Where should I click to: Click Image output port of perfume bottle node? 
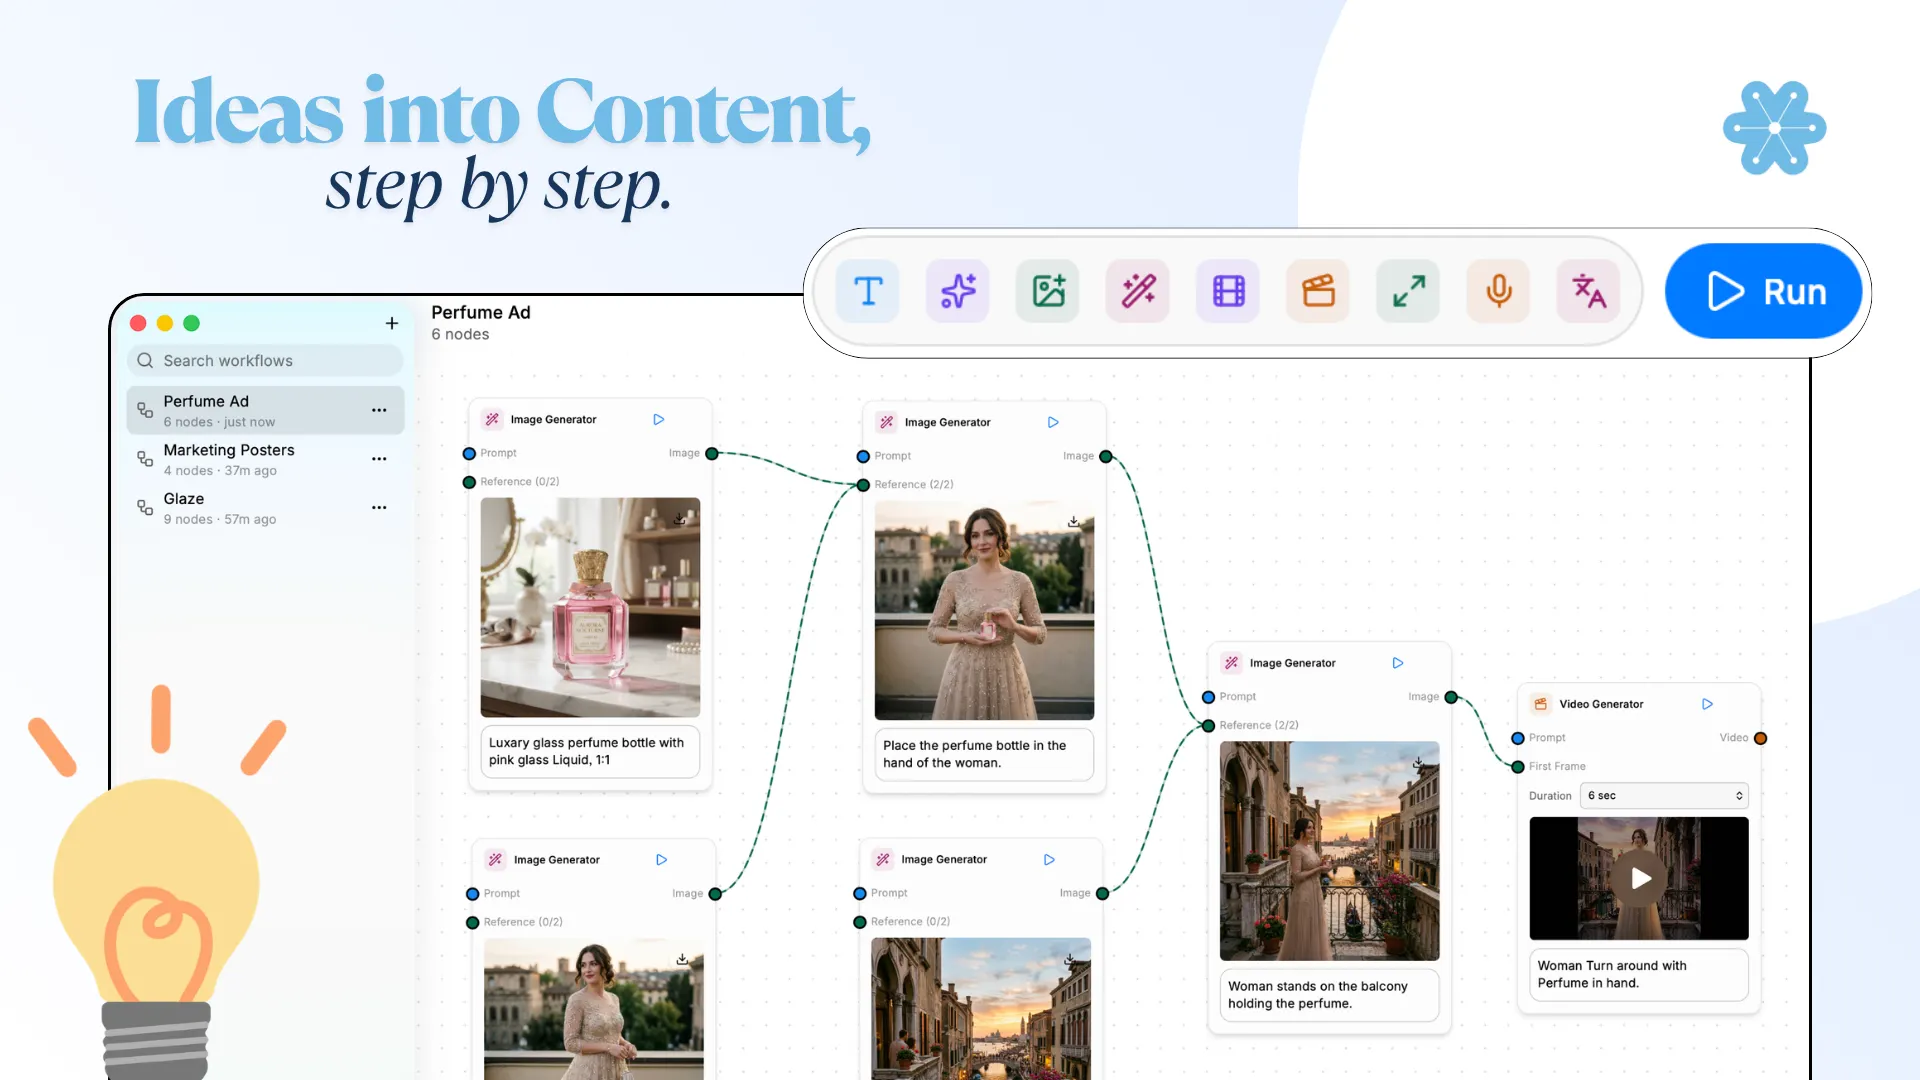click(x=712, y=454)
